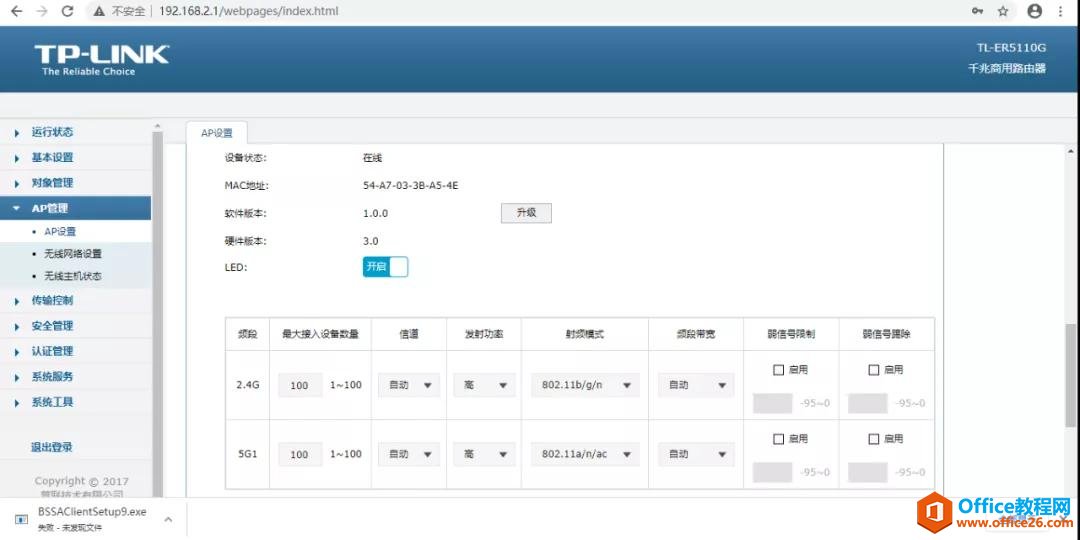Edit 2.4G max device count field
This screenshot has width=1080, height=540.
pyautogui.click(x=300, y=385)
